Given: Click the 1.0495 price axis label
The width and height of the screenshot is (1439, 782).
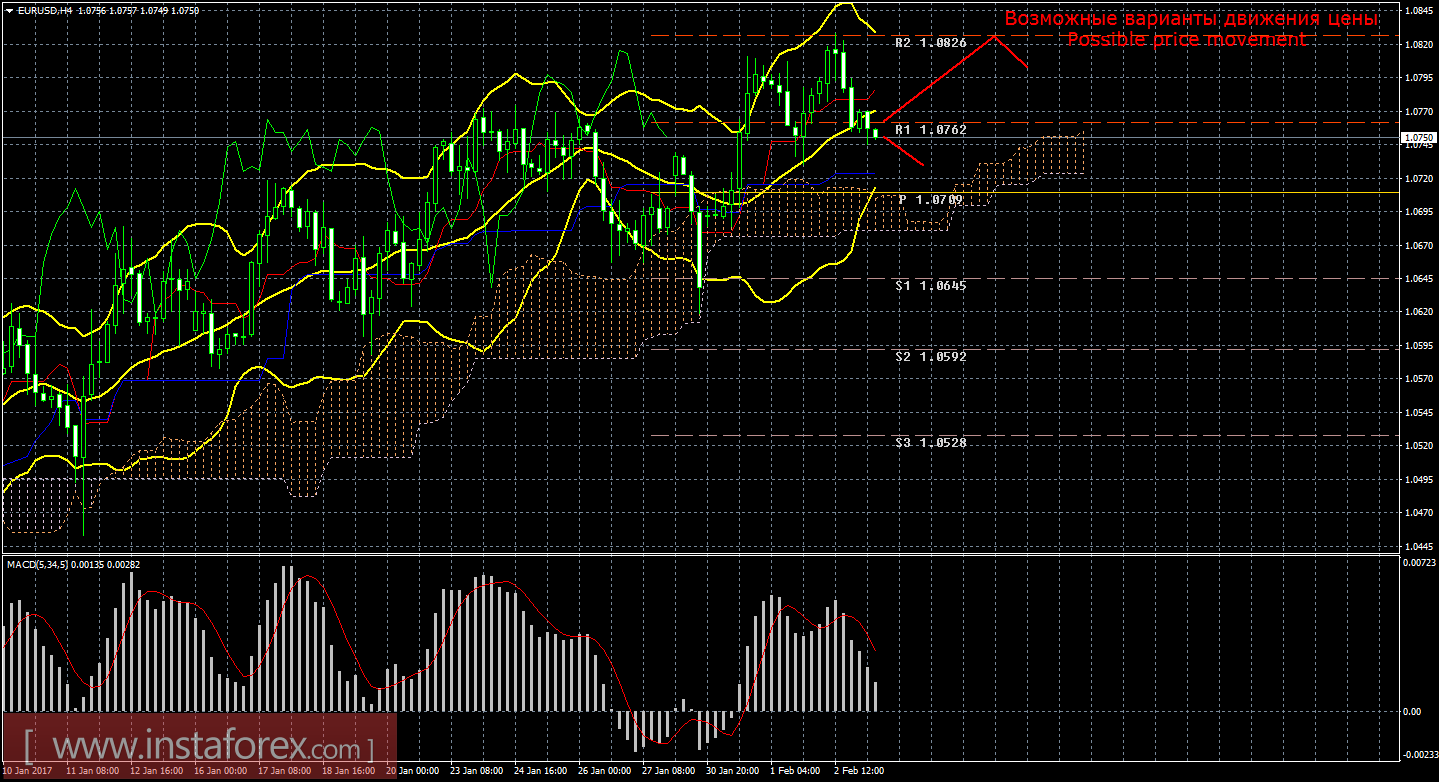Looking at the screenshot, I should point(1418,479).
